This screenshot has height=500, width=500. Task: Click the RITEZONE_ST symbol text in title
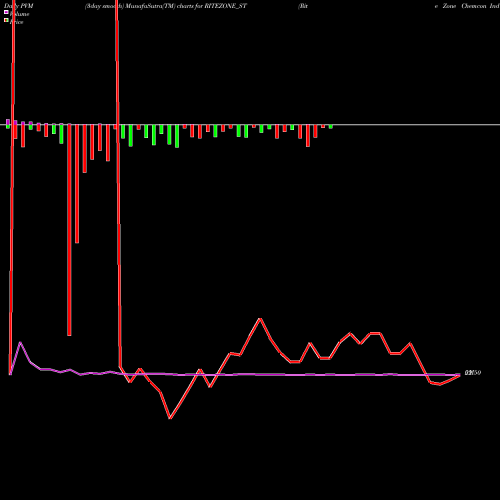click(225, 6)
